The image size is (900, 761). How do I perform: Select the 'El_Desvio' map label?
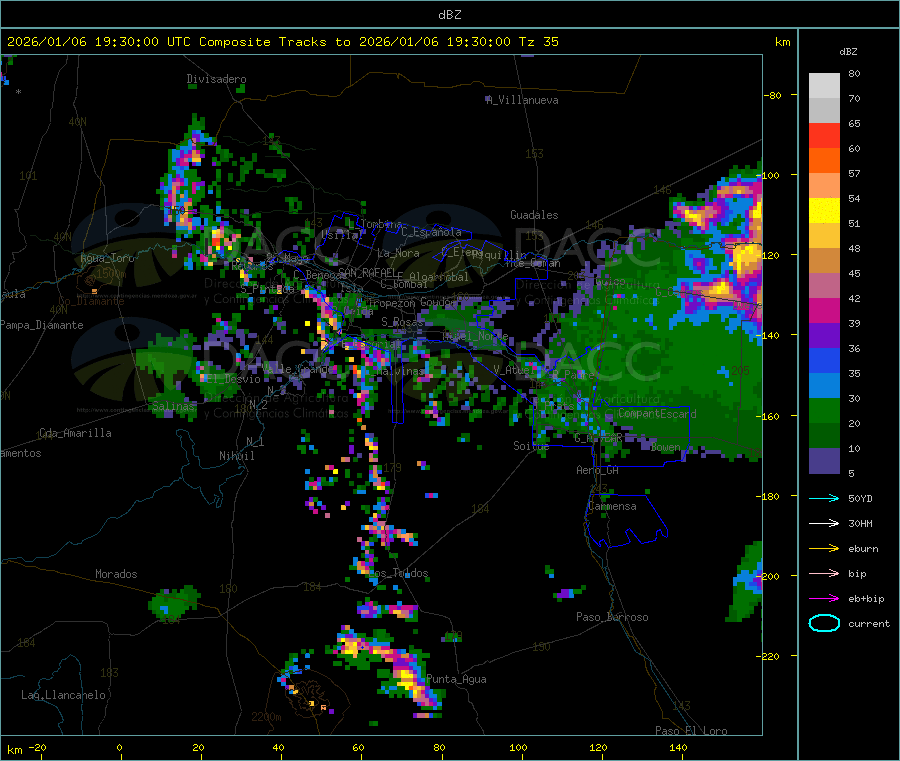pyautogui.click(x=234, y=379)
